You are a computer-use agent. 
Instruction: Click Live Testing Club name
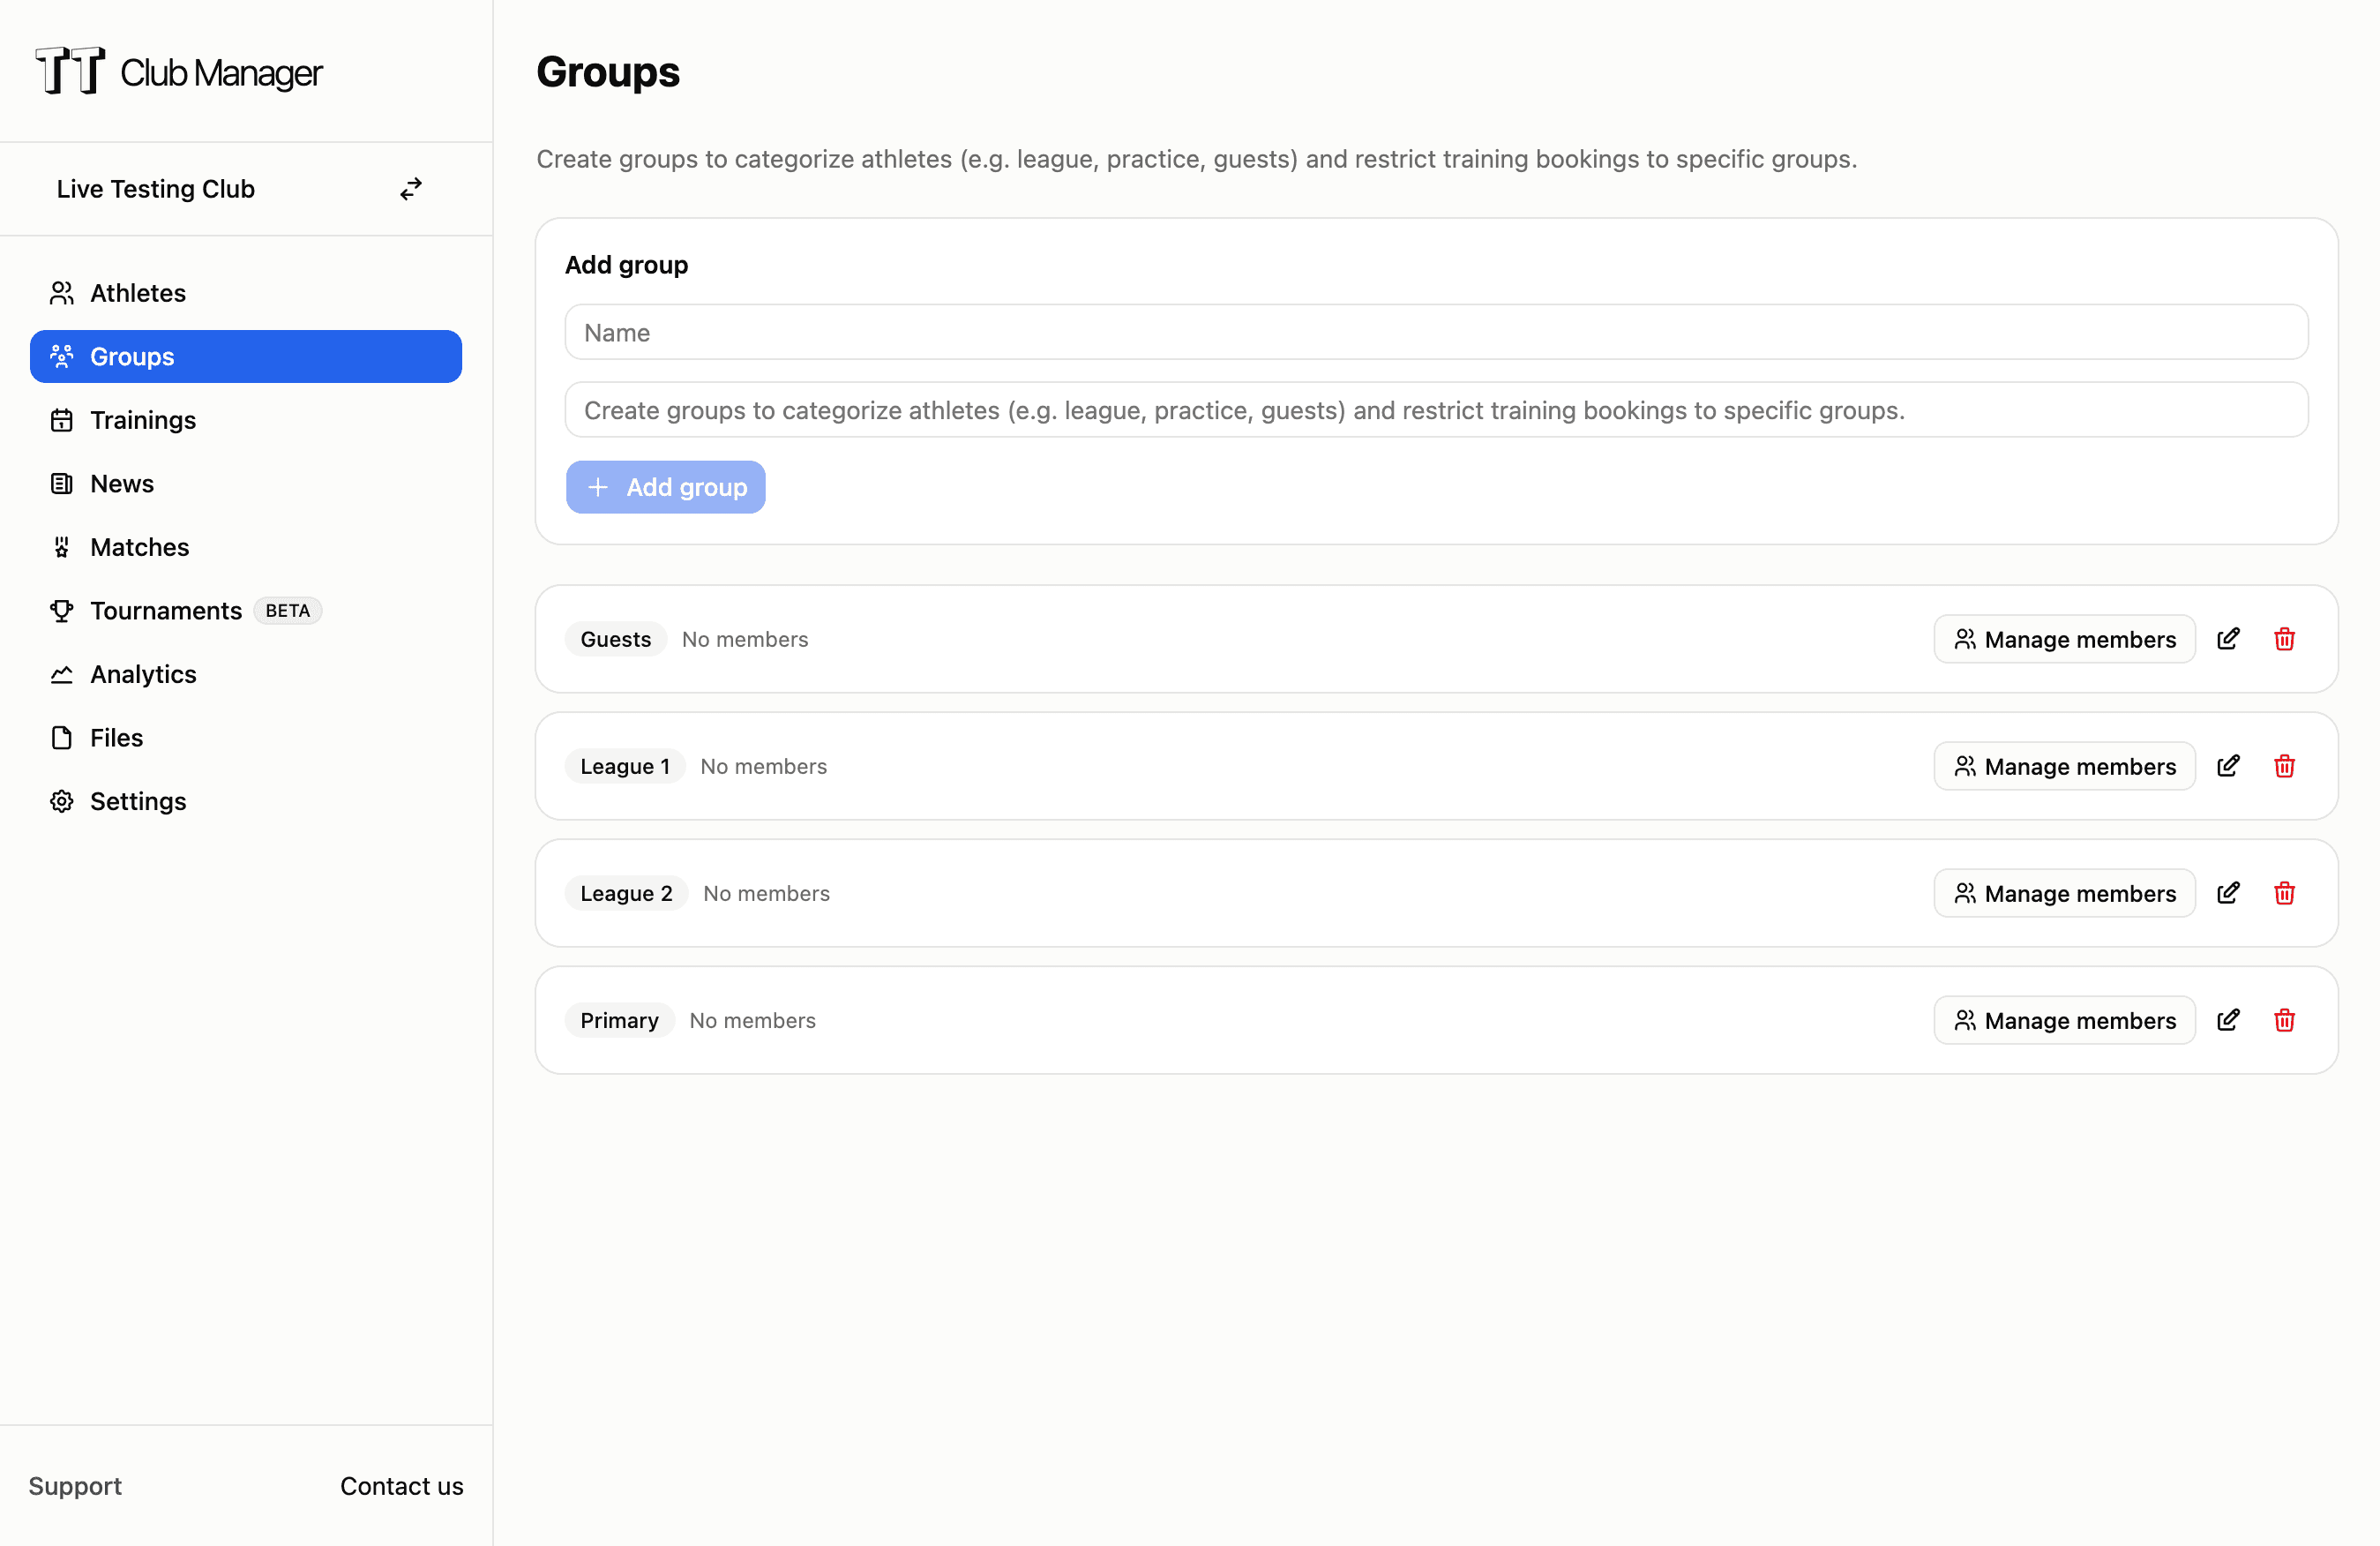point(156,189)
